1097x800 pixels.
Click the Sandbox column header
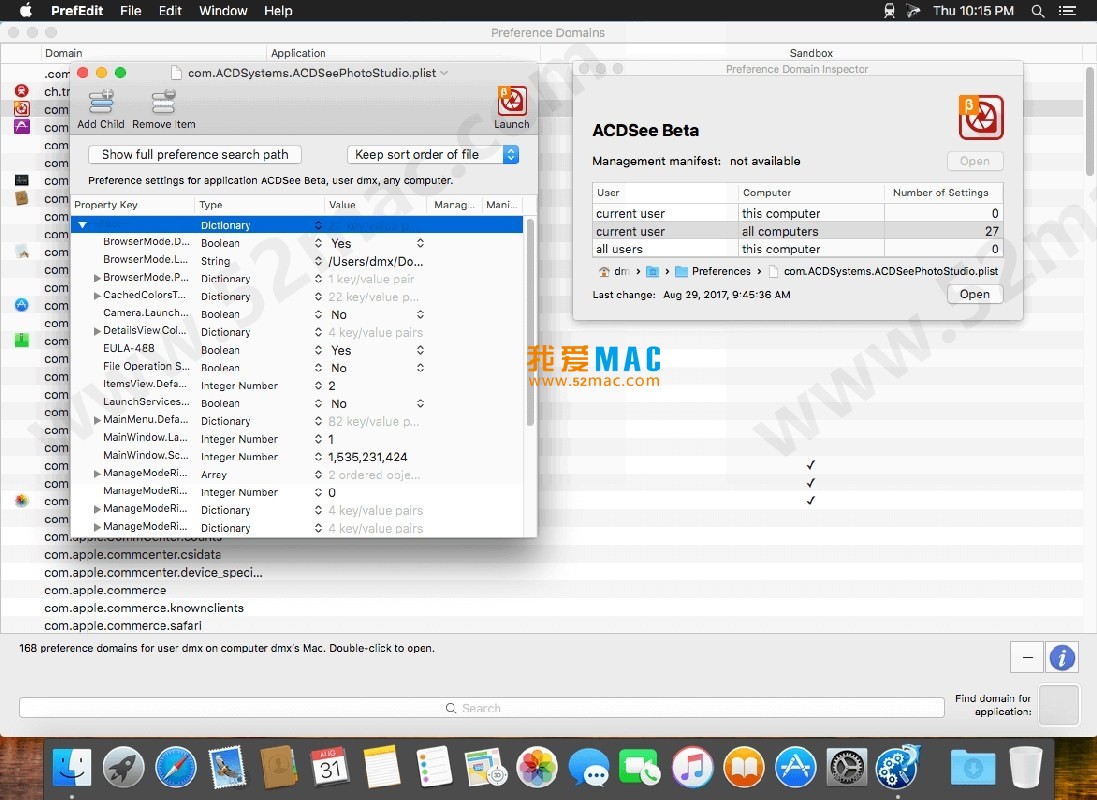click(x=811, y=53)
